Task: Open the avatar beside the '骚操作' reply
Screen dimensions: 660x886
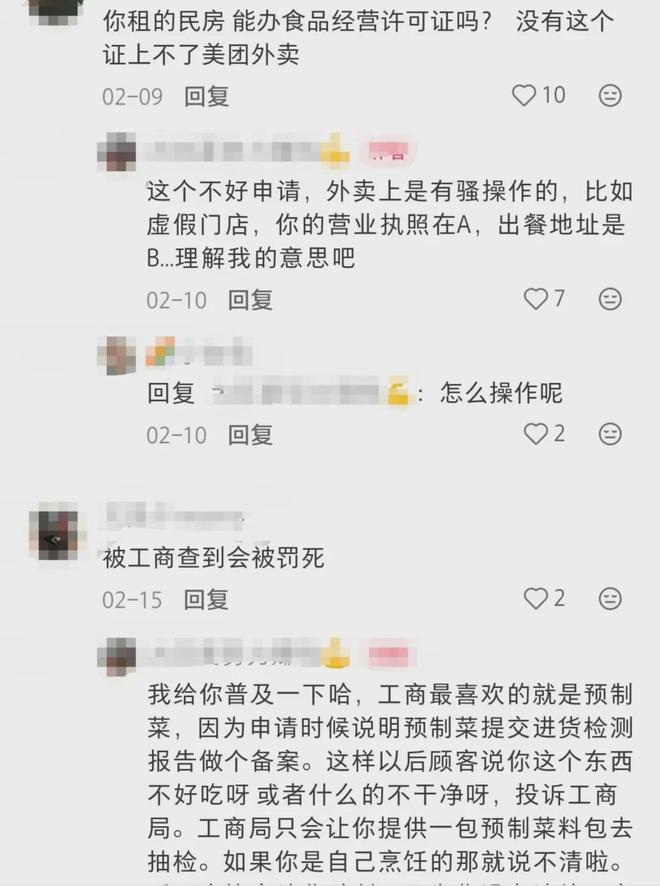Action: click(117, 151)
